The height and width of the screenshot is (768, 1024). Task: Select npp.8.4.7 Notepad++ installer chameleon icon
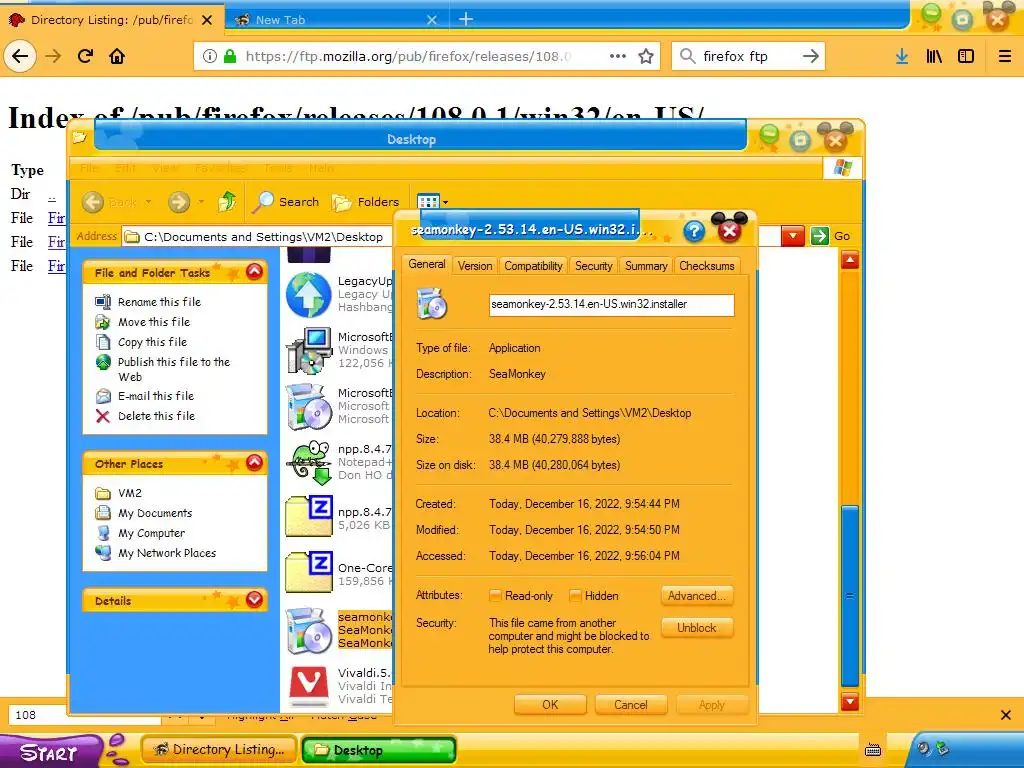pos(309,462)
